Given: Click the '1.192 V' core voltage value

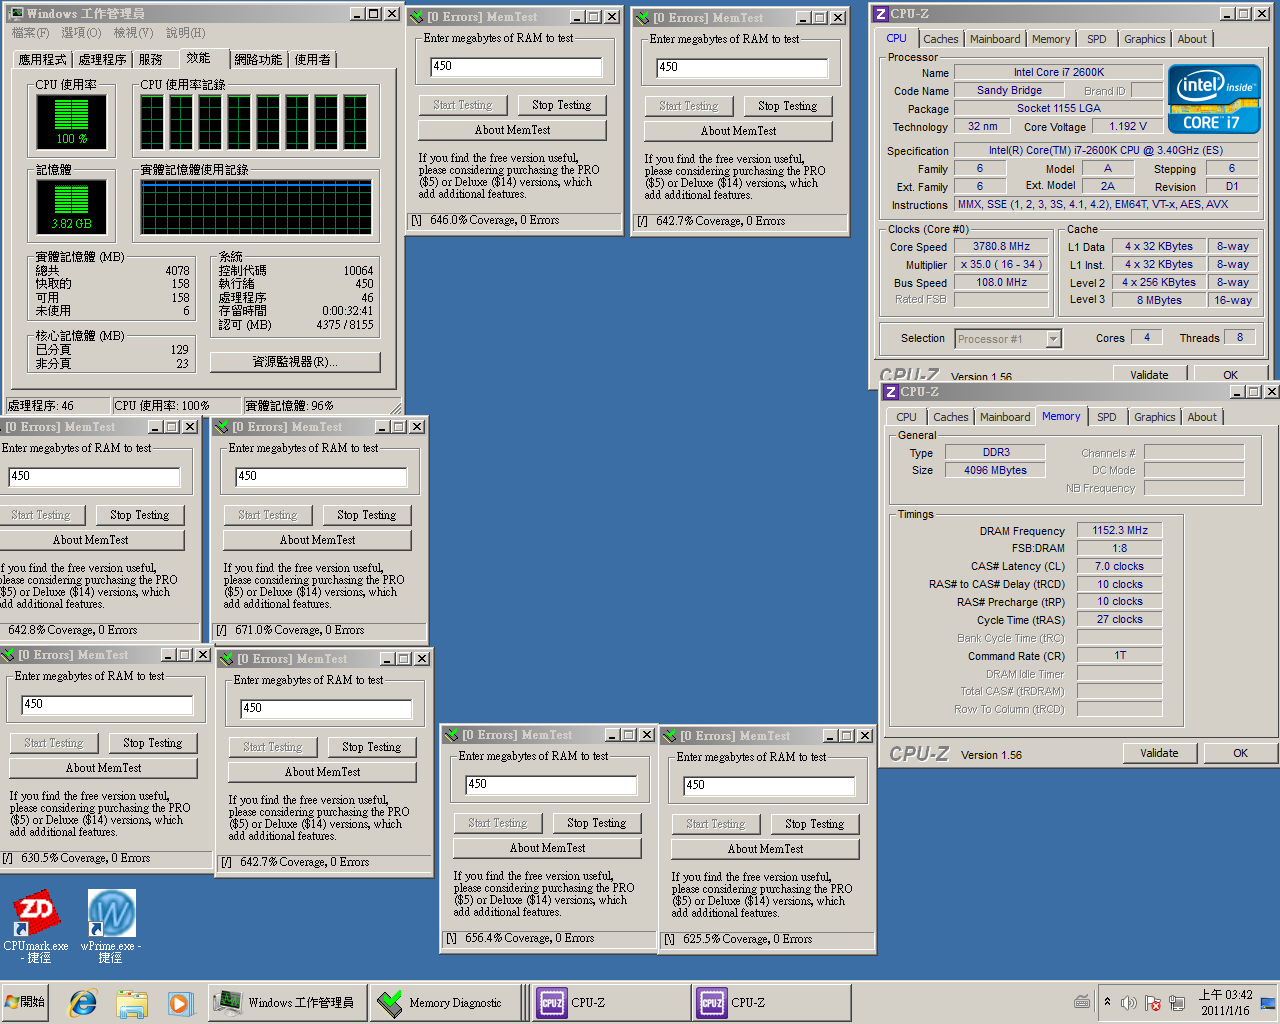Looking at the screenshot, I should click(1128, 126).
